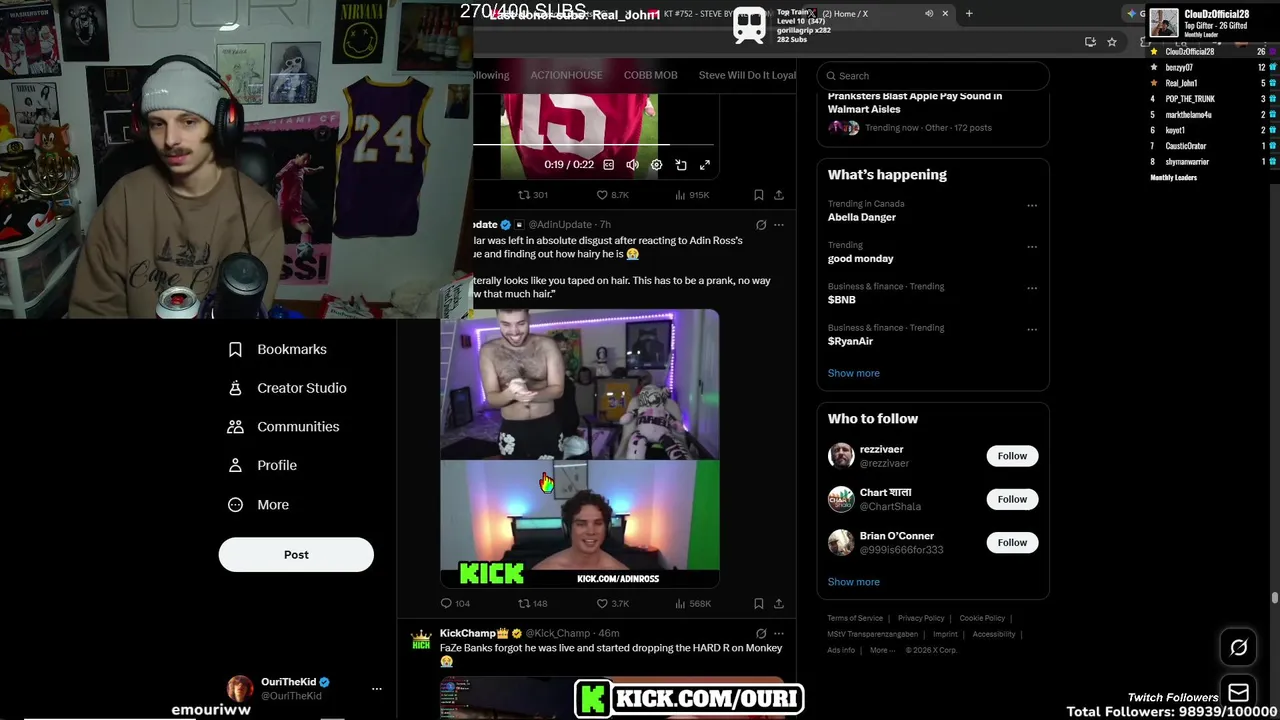1280x720 pixels.
Task: Open more options on AdinUpdate tweet
Action: (779, 225)
